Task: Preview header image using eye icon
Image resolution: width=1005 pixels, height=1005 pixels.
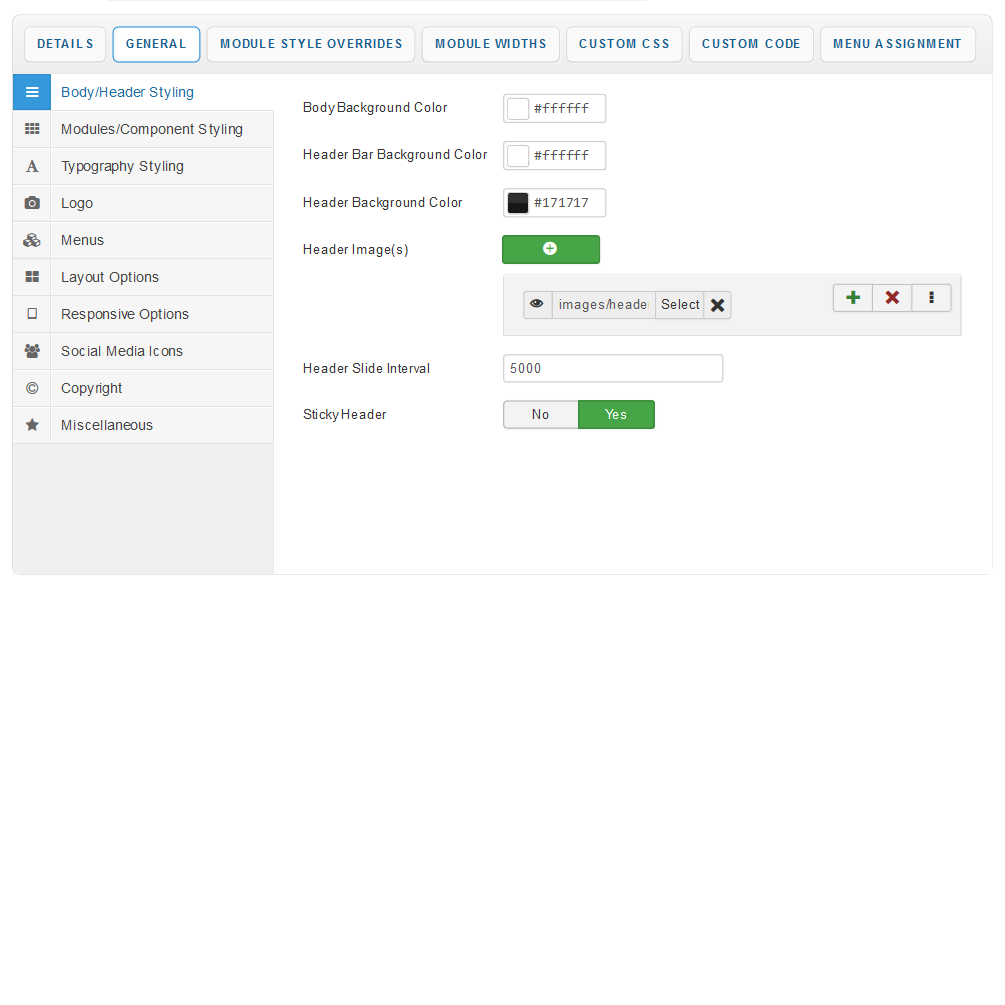Action: click(537, 305)
